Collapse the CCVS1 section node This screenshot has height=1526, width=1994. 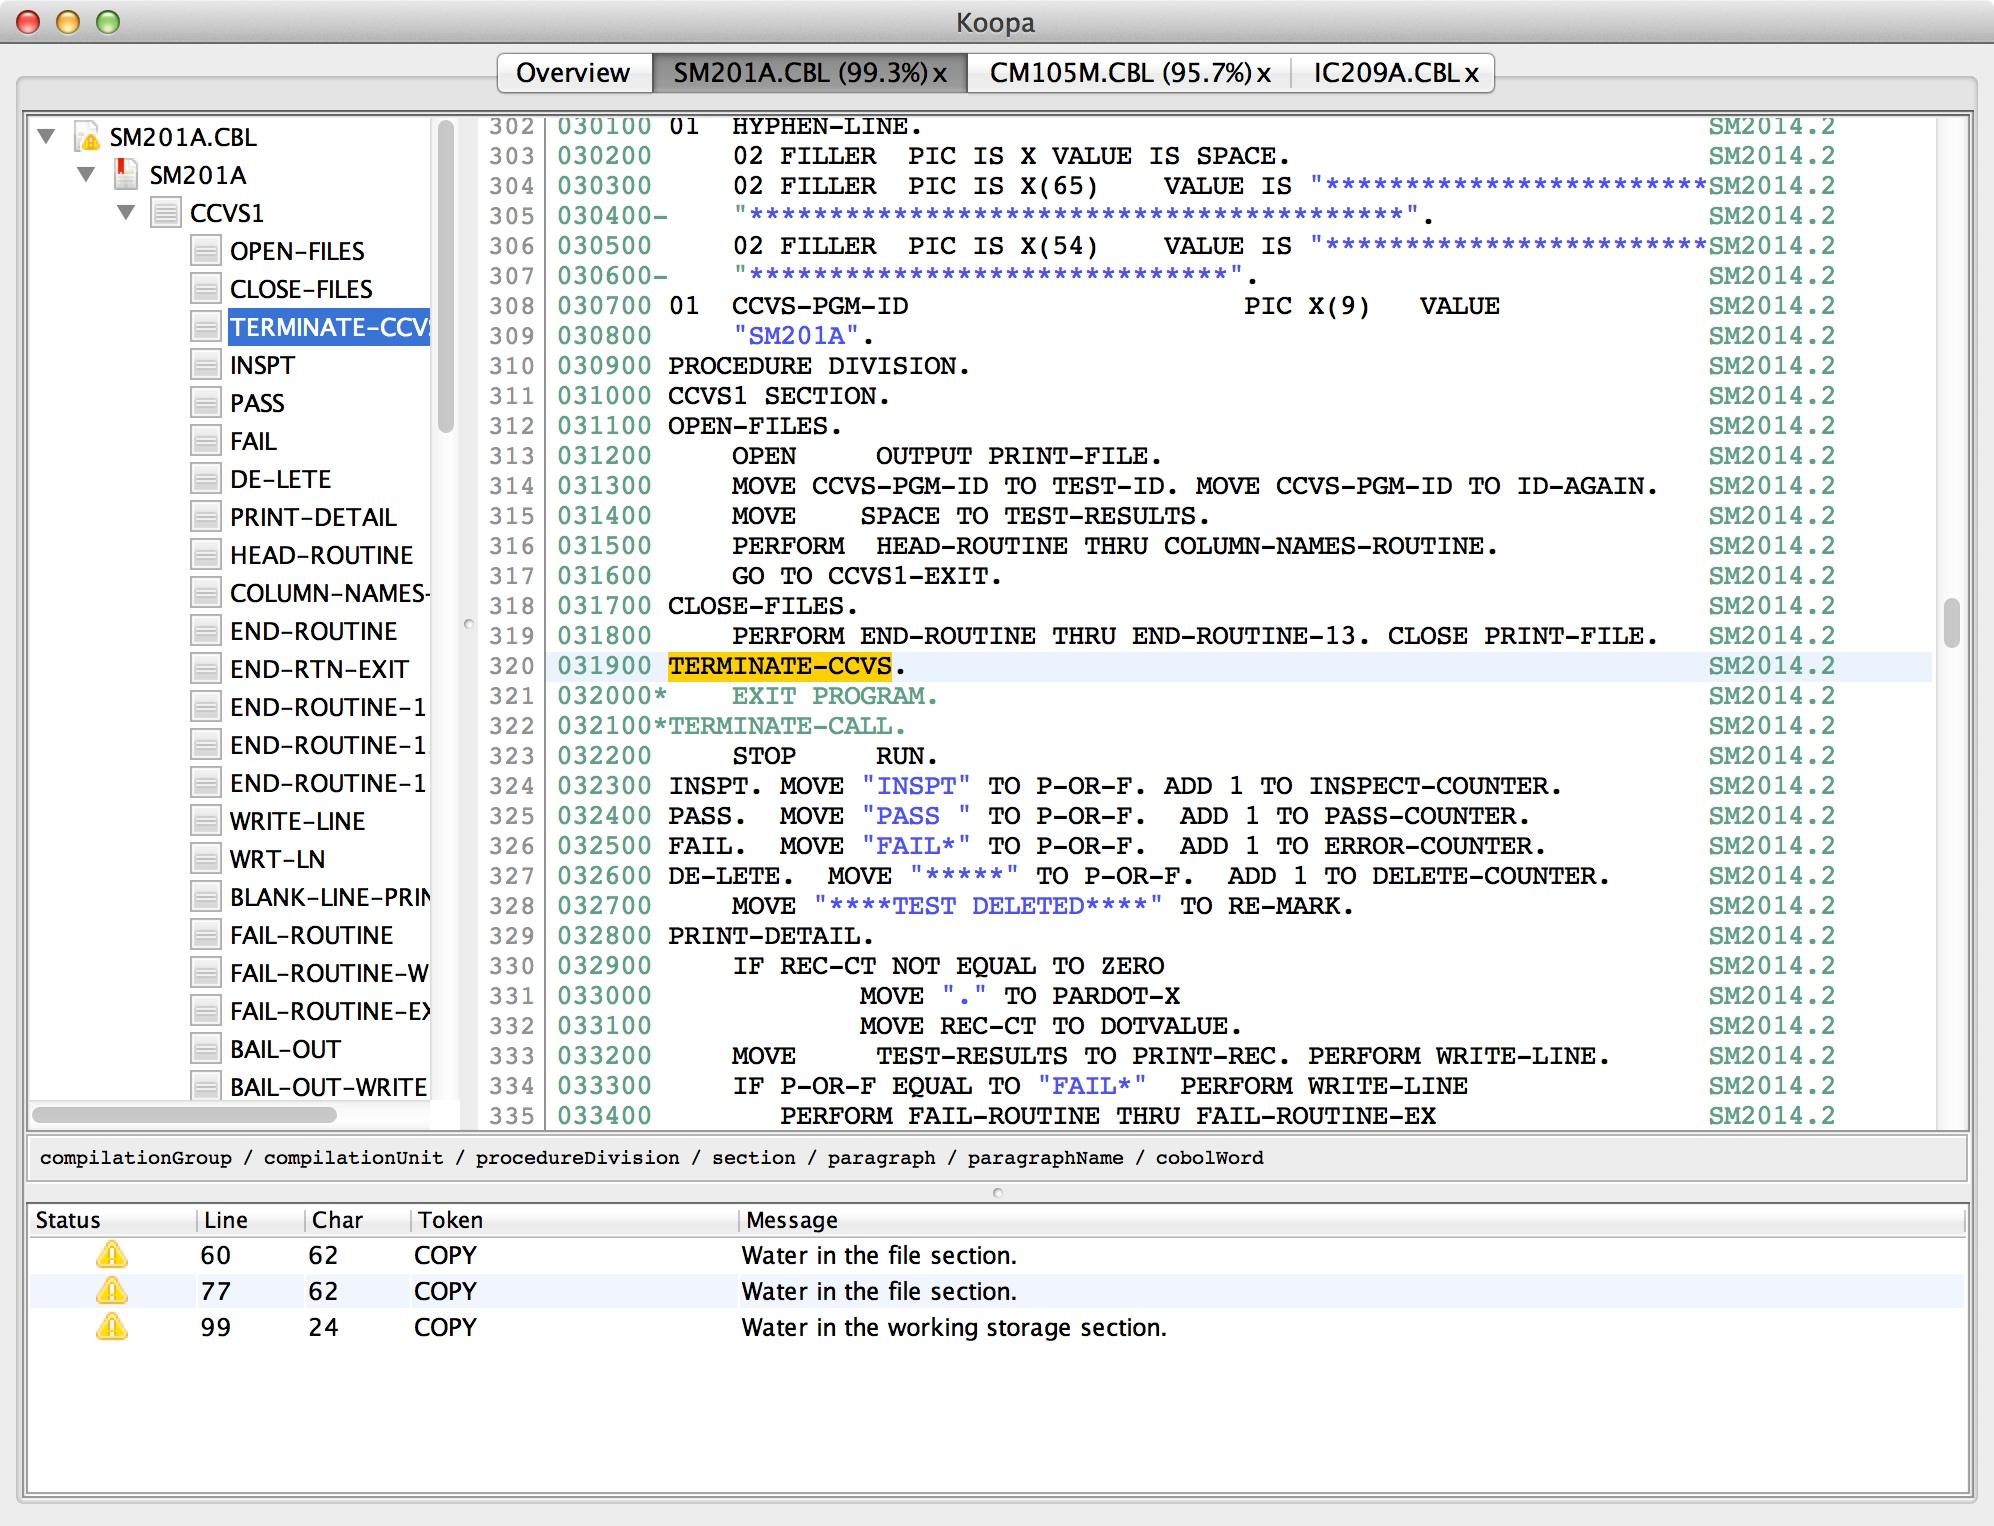[126, 212]
